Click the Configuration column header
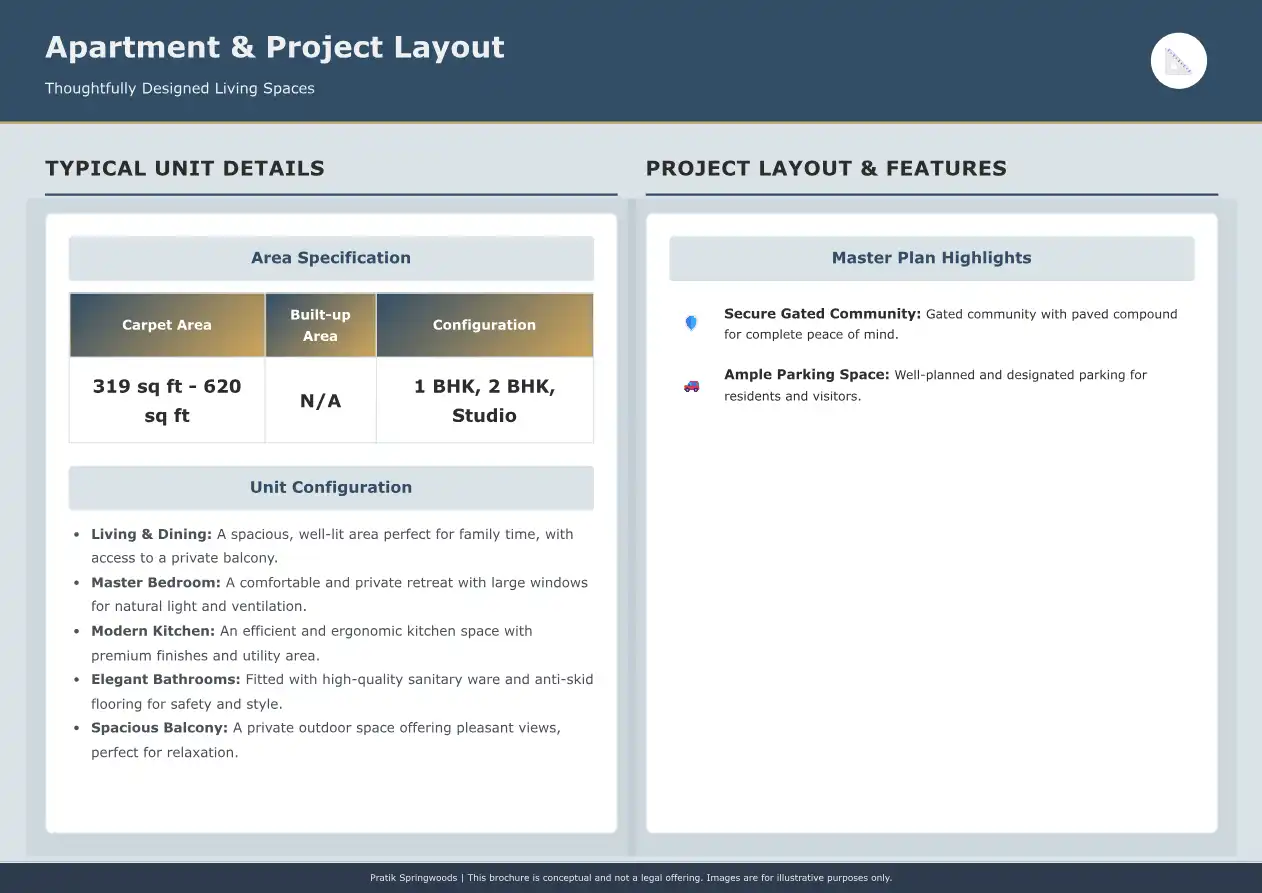Viewport: 1262px width, 893px height. pyautogui.click(x=484, y=325)
